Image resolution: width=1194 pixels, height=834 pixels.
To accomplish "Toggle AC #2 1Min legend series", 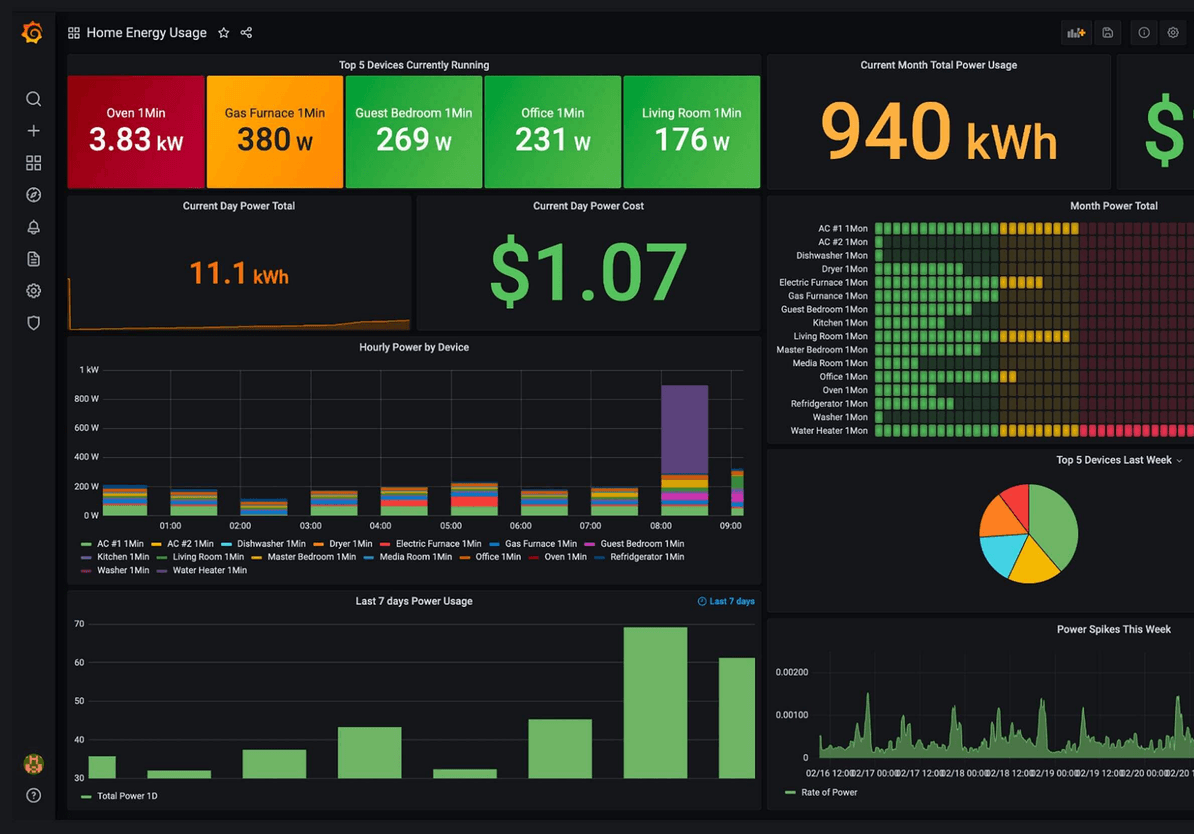I will click(x=183, y=544).
